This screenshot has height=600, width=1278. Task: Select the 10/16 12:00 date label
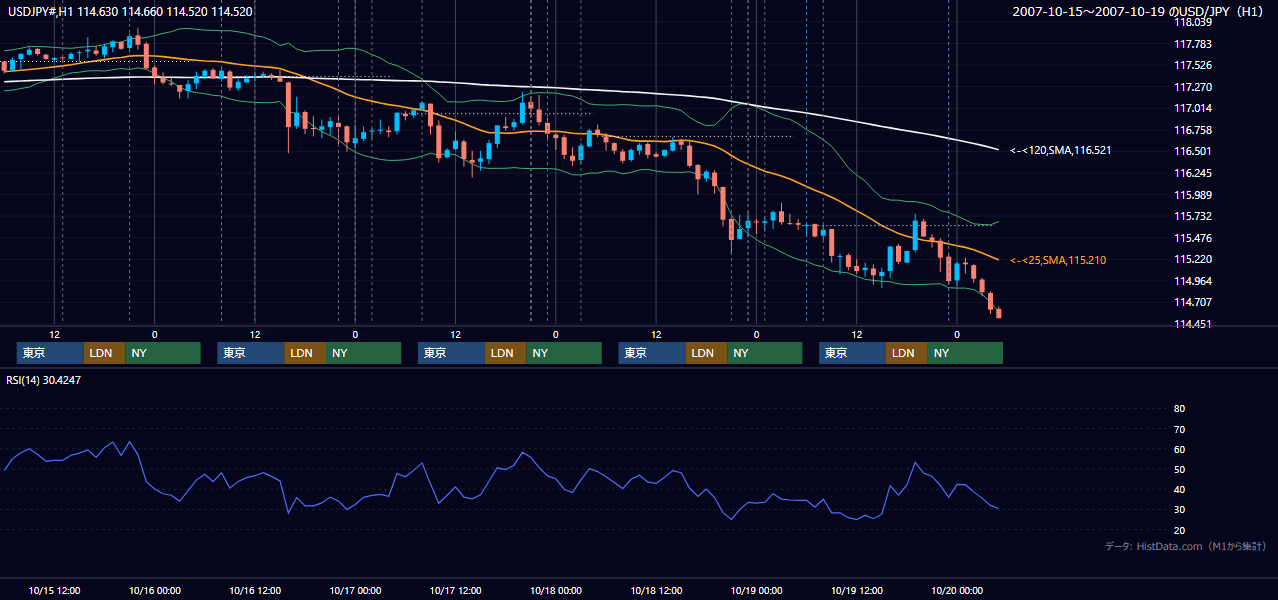point(255,590)
